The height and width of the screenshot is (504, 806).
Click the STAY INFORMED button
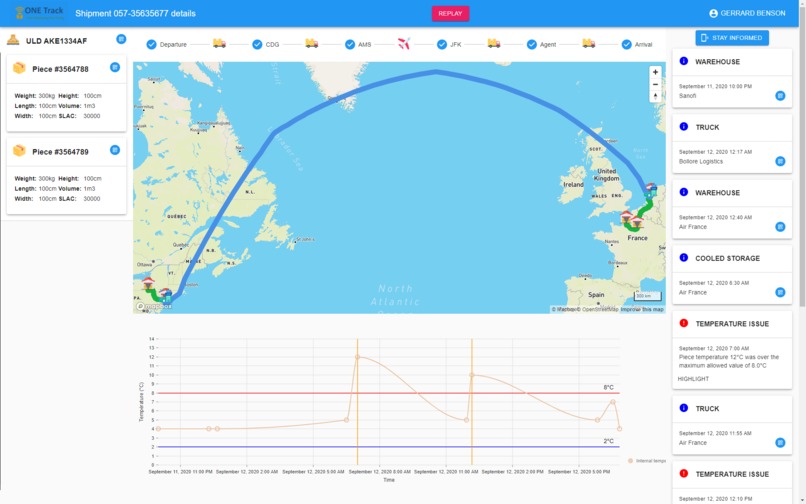pyautogui.click(x=732, y=38)
